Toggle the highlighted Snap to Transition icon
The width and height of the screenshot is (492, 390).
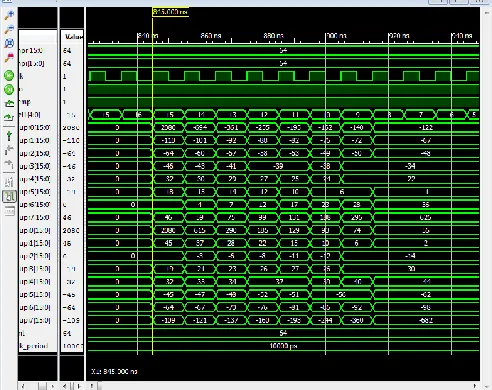coord(9,196)
